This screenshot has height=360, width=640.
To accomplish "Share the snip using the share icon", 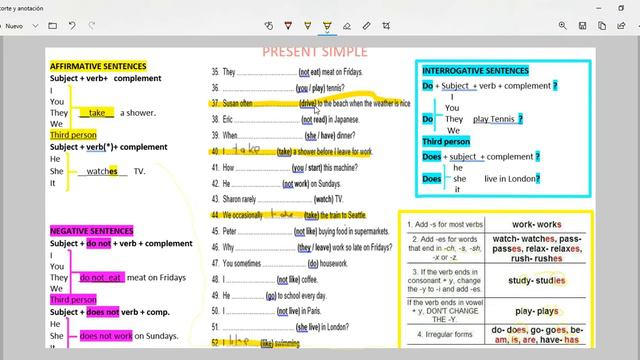I will click(622, 26).
